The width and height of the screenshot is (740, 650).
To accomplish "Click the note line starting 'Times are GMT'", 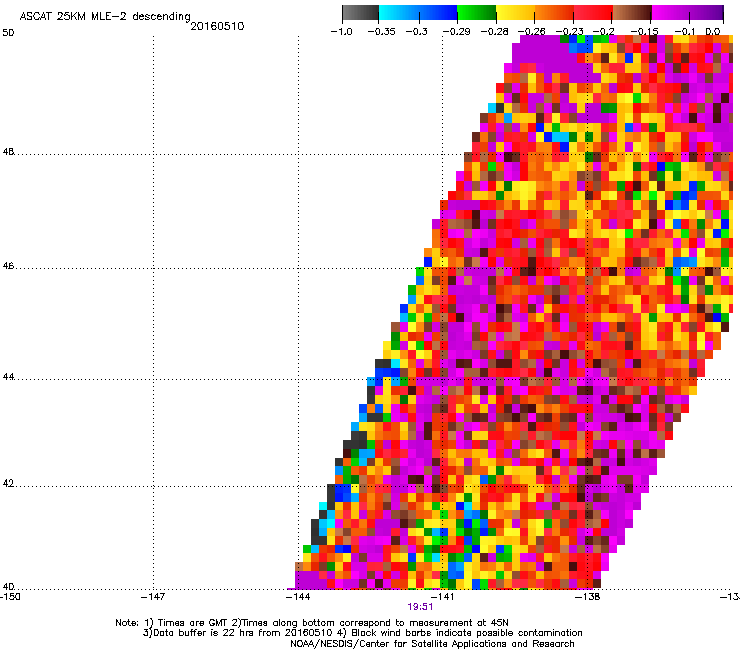I will click(312, 623).
